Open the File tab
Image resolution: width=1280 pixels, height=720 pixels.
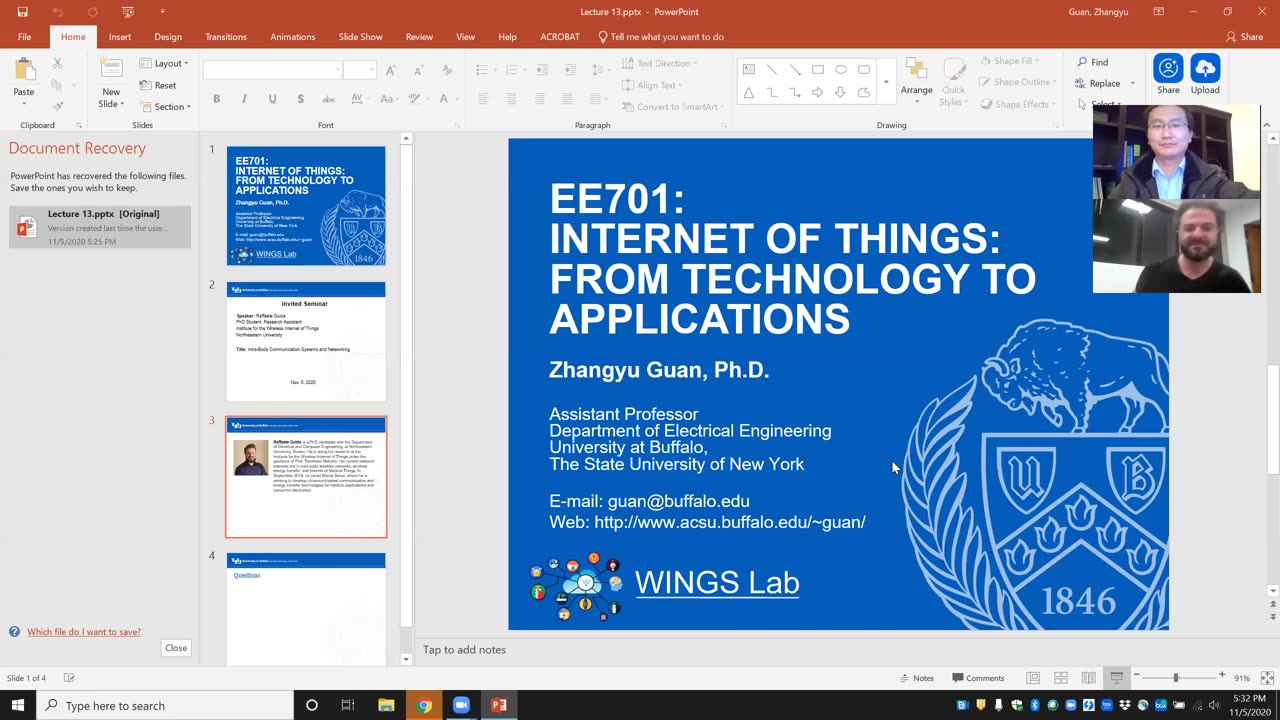point(24,37)
